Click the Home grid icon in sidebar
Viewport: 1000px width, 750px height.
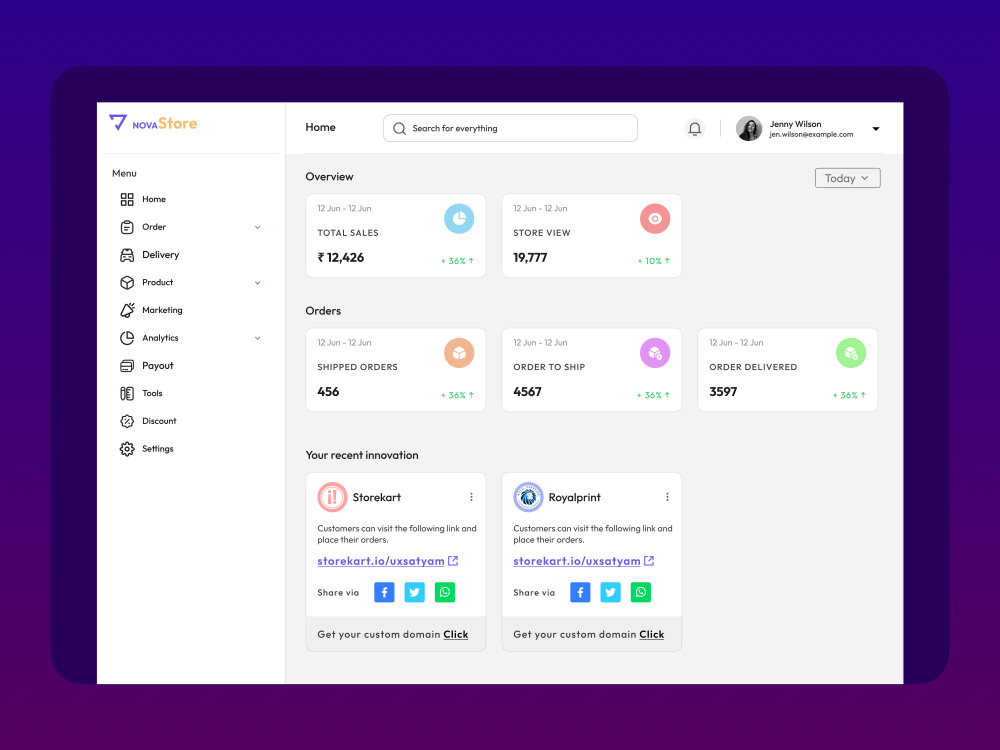[127, 200]
